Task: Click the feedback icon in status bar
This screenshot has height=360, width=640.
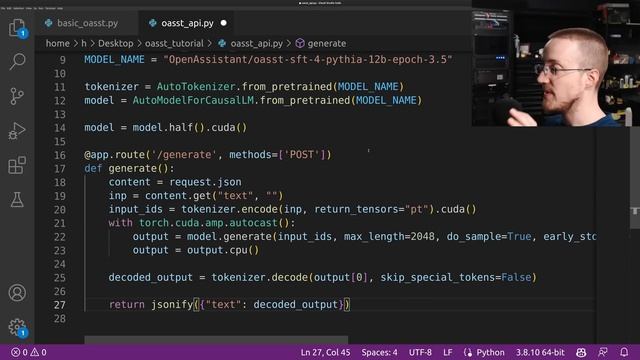Action: pos(603,352)
